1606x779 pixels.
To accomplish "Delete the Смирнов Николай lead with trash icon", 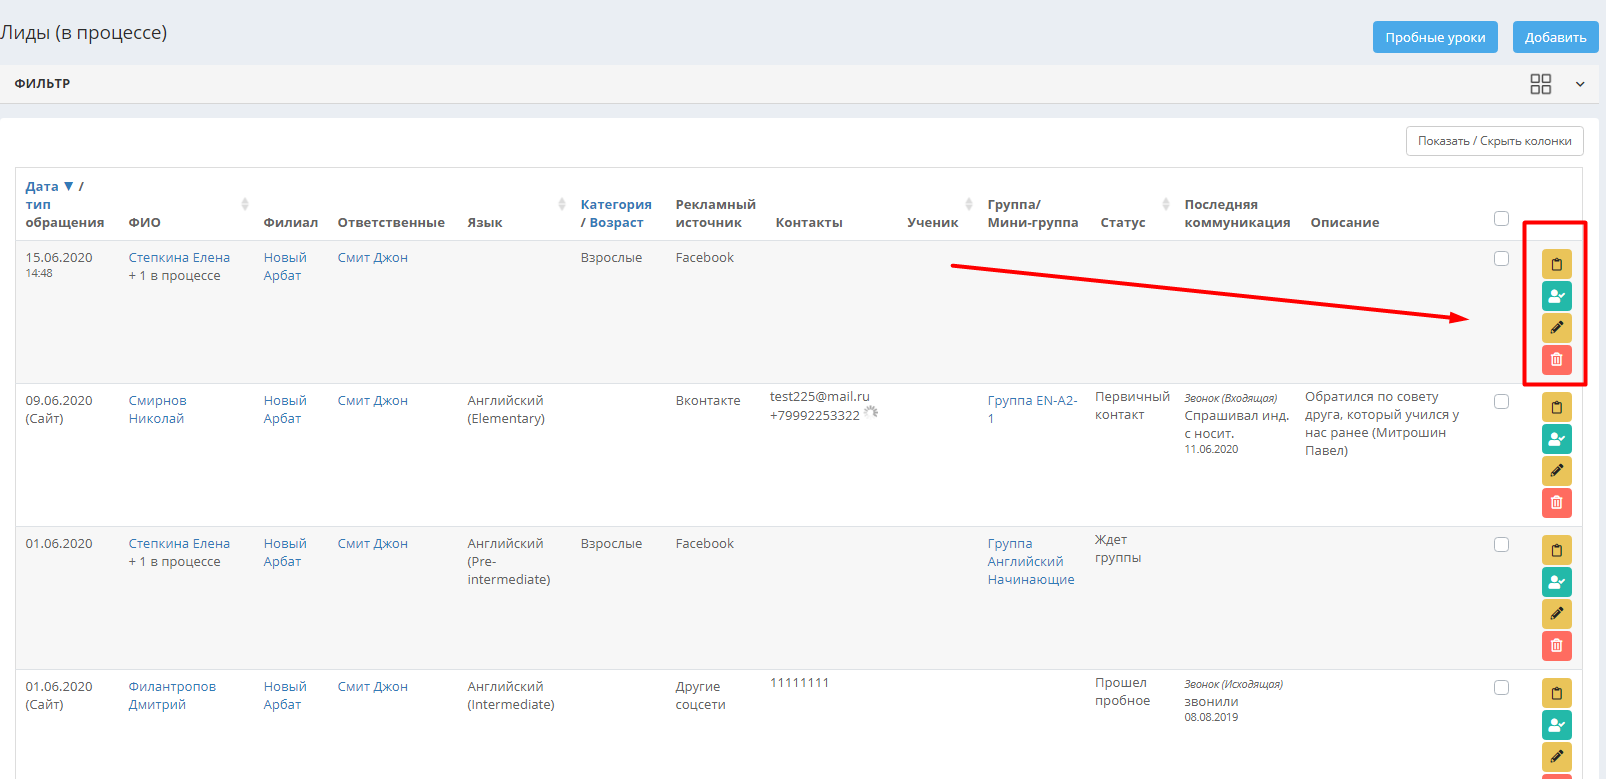I will (1557, 503).
